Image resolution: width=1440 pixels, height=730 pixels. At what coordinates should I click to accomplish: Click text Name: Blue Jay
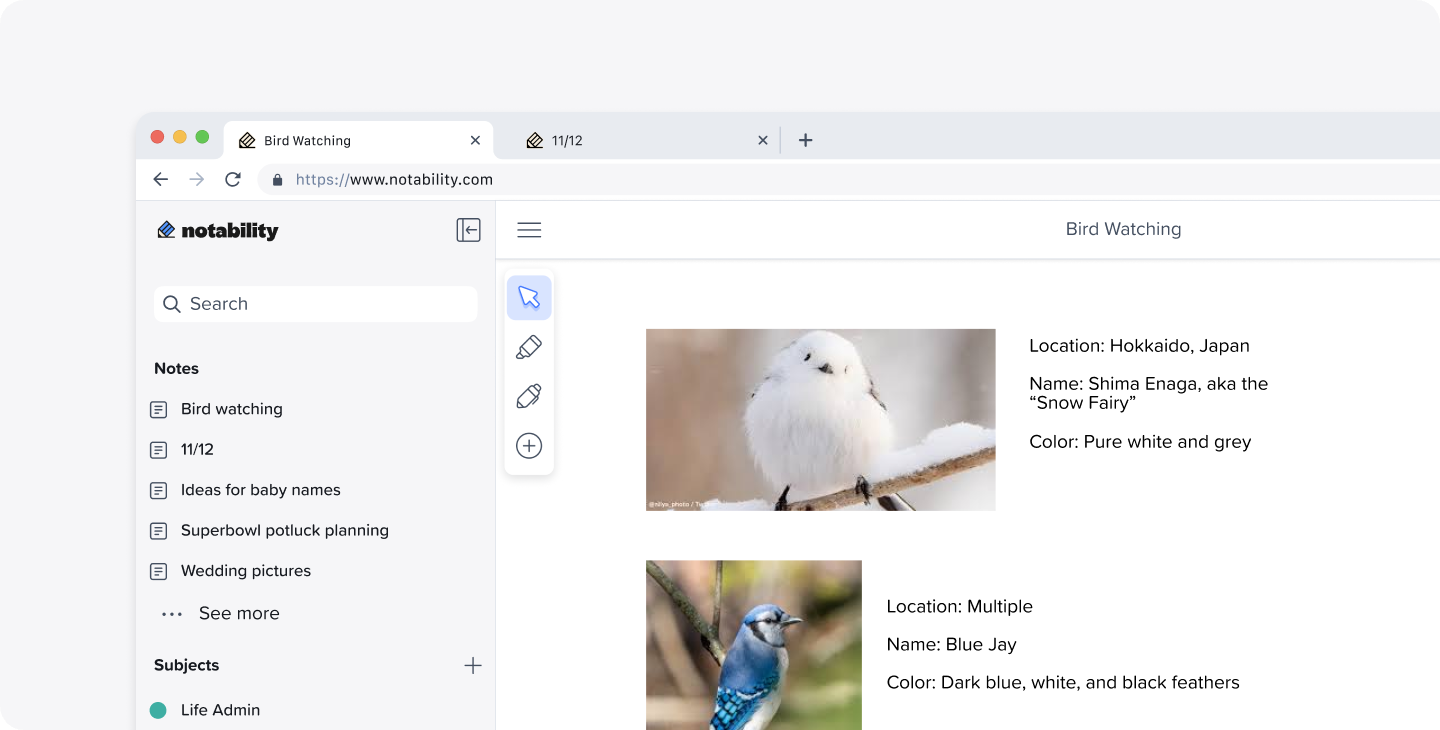pos(952,645)
